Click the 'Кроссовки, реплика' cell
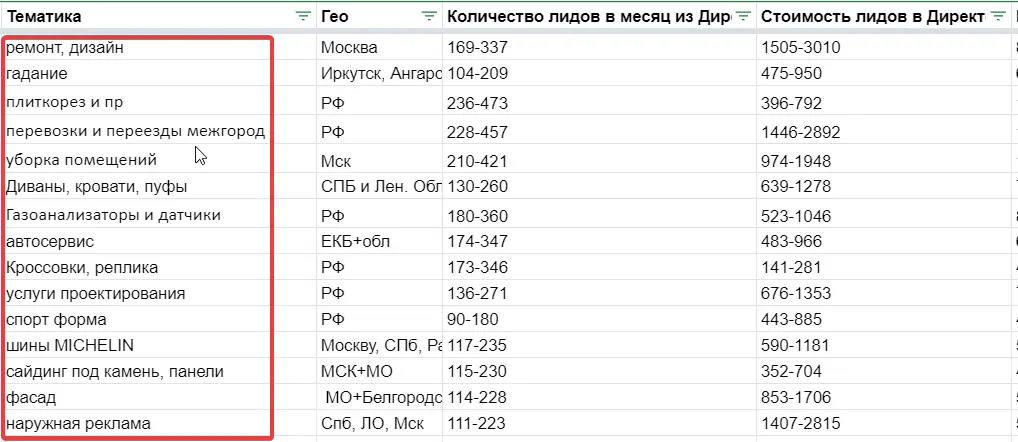The height and width of the screenshot is (442, 1018). (x=82, y=267)
